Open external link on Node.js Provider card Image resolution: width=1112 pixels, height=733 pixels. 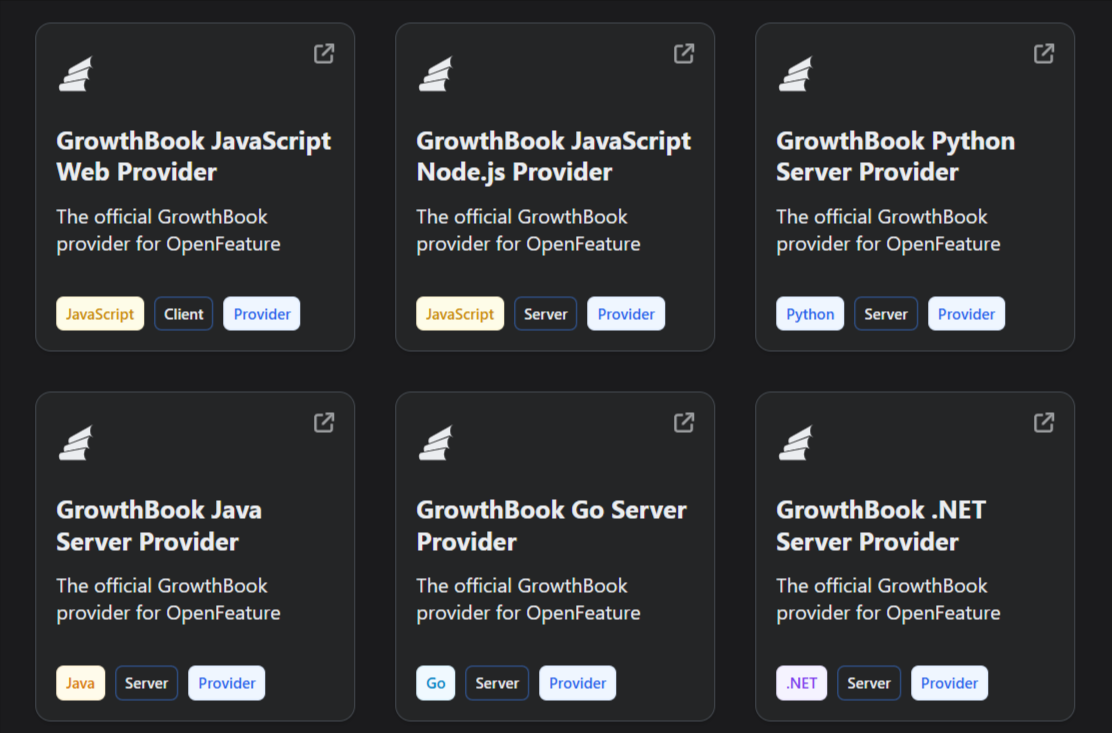(684, 54)
